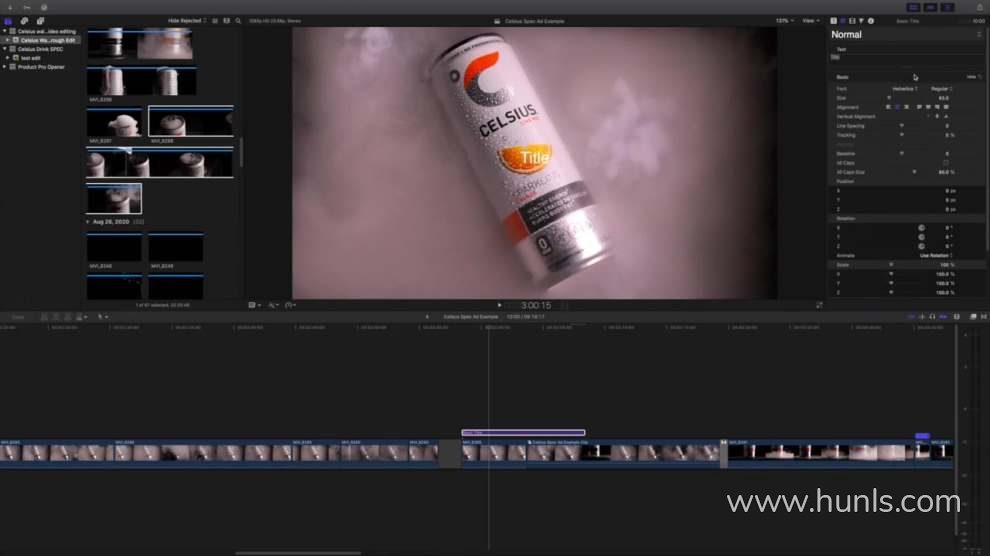Toggle the inspector panel visibility button

tap(947, 7)
